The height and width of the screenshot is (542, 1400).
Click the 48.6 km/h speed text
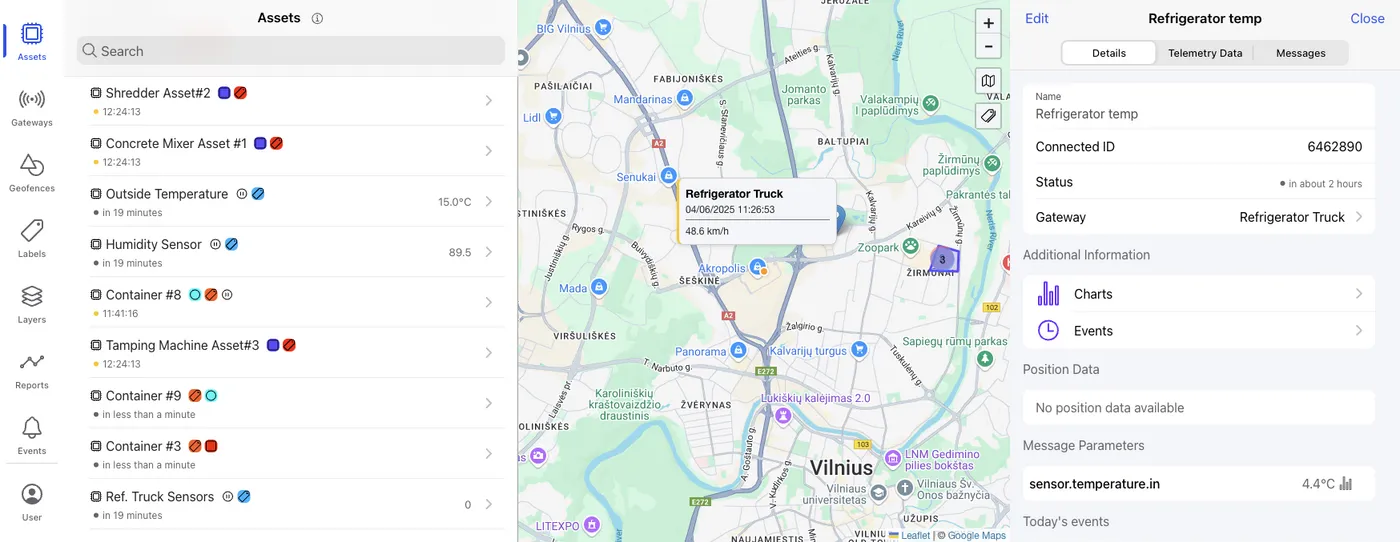tap(707, 232)
